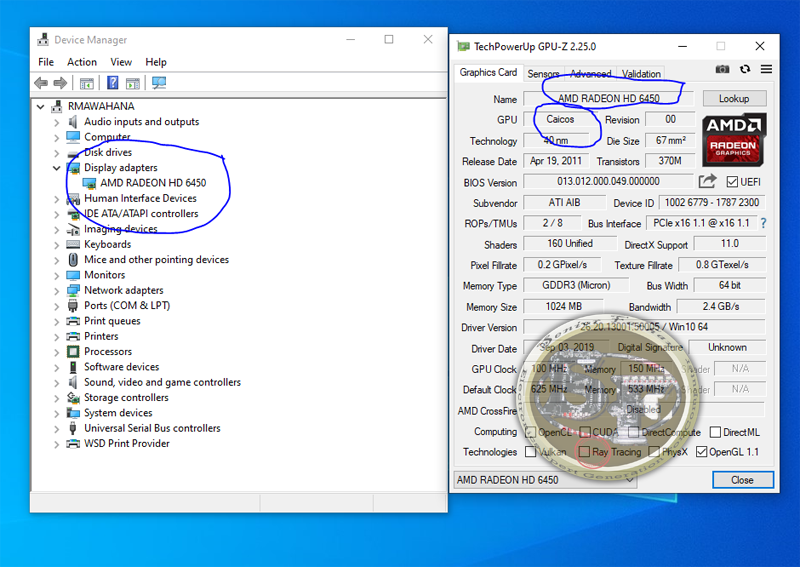Select Software devices in the tree
Viewport: 800px width, 567px height.
121,367
